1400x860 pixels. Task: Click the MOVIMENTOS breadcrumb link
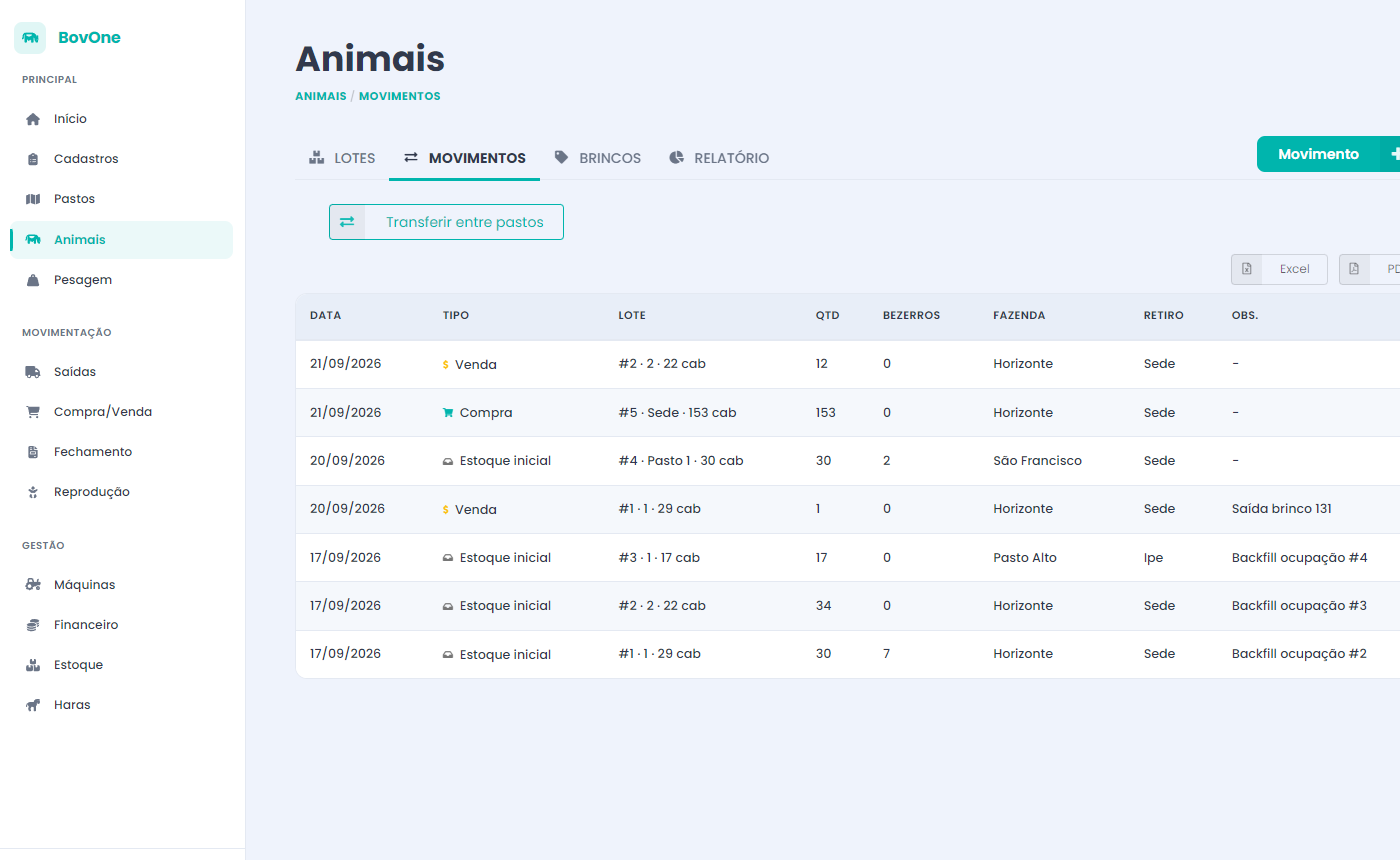pos(400,96)
